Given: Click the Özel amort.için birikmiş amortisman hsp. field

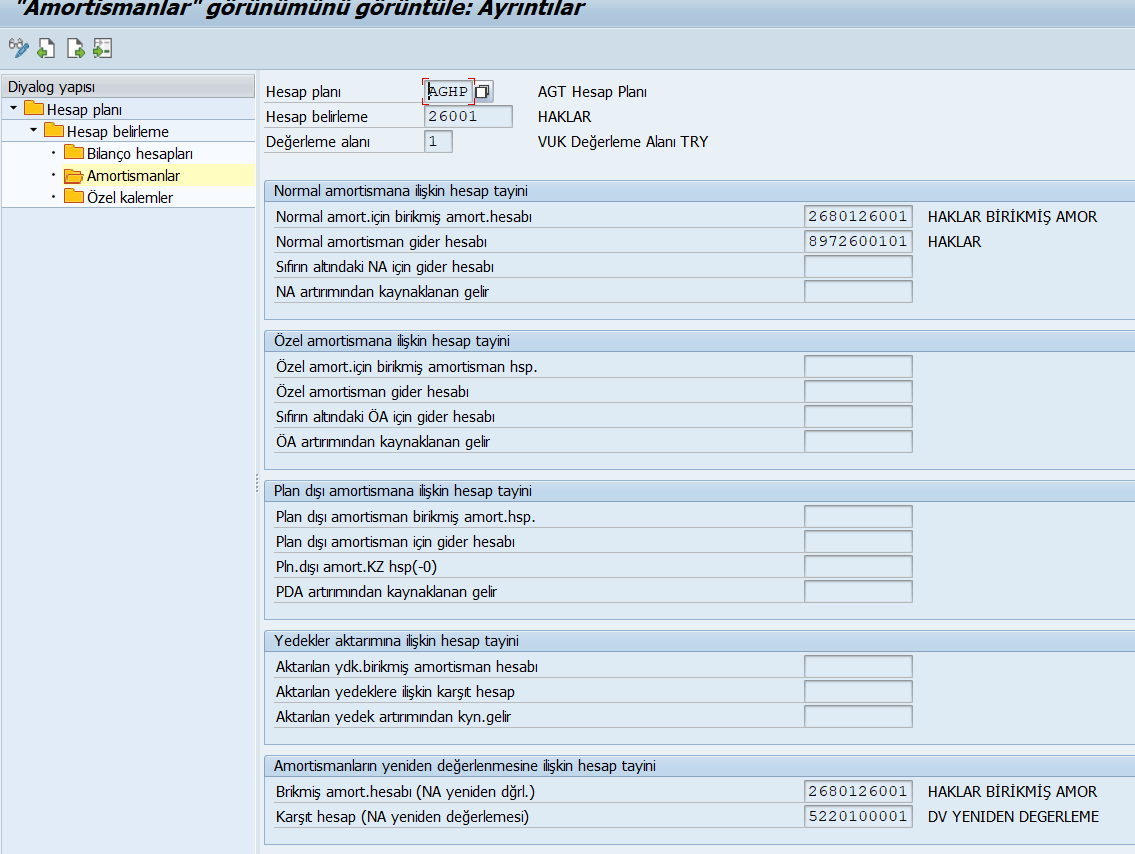Looking at the screenshot, I should [858, 366].
